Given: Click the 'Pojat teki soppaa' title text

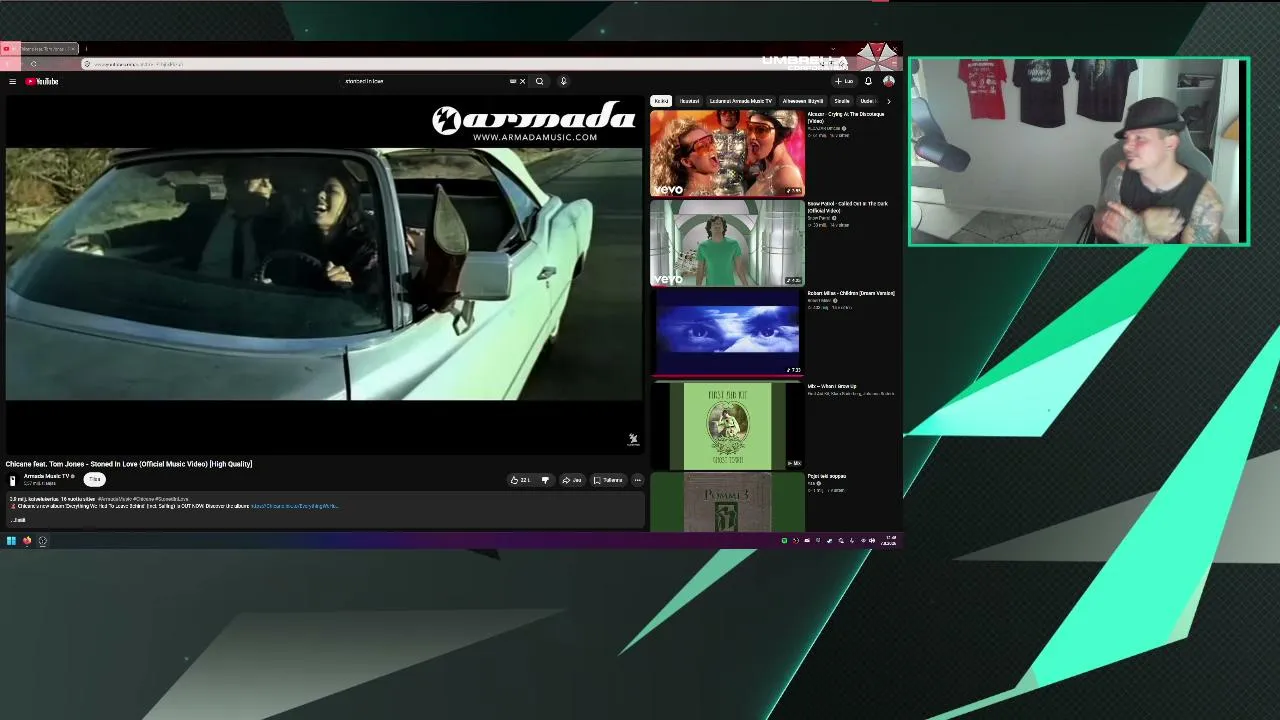Looking at the screenshot, I should tap(827, 476).
